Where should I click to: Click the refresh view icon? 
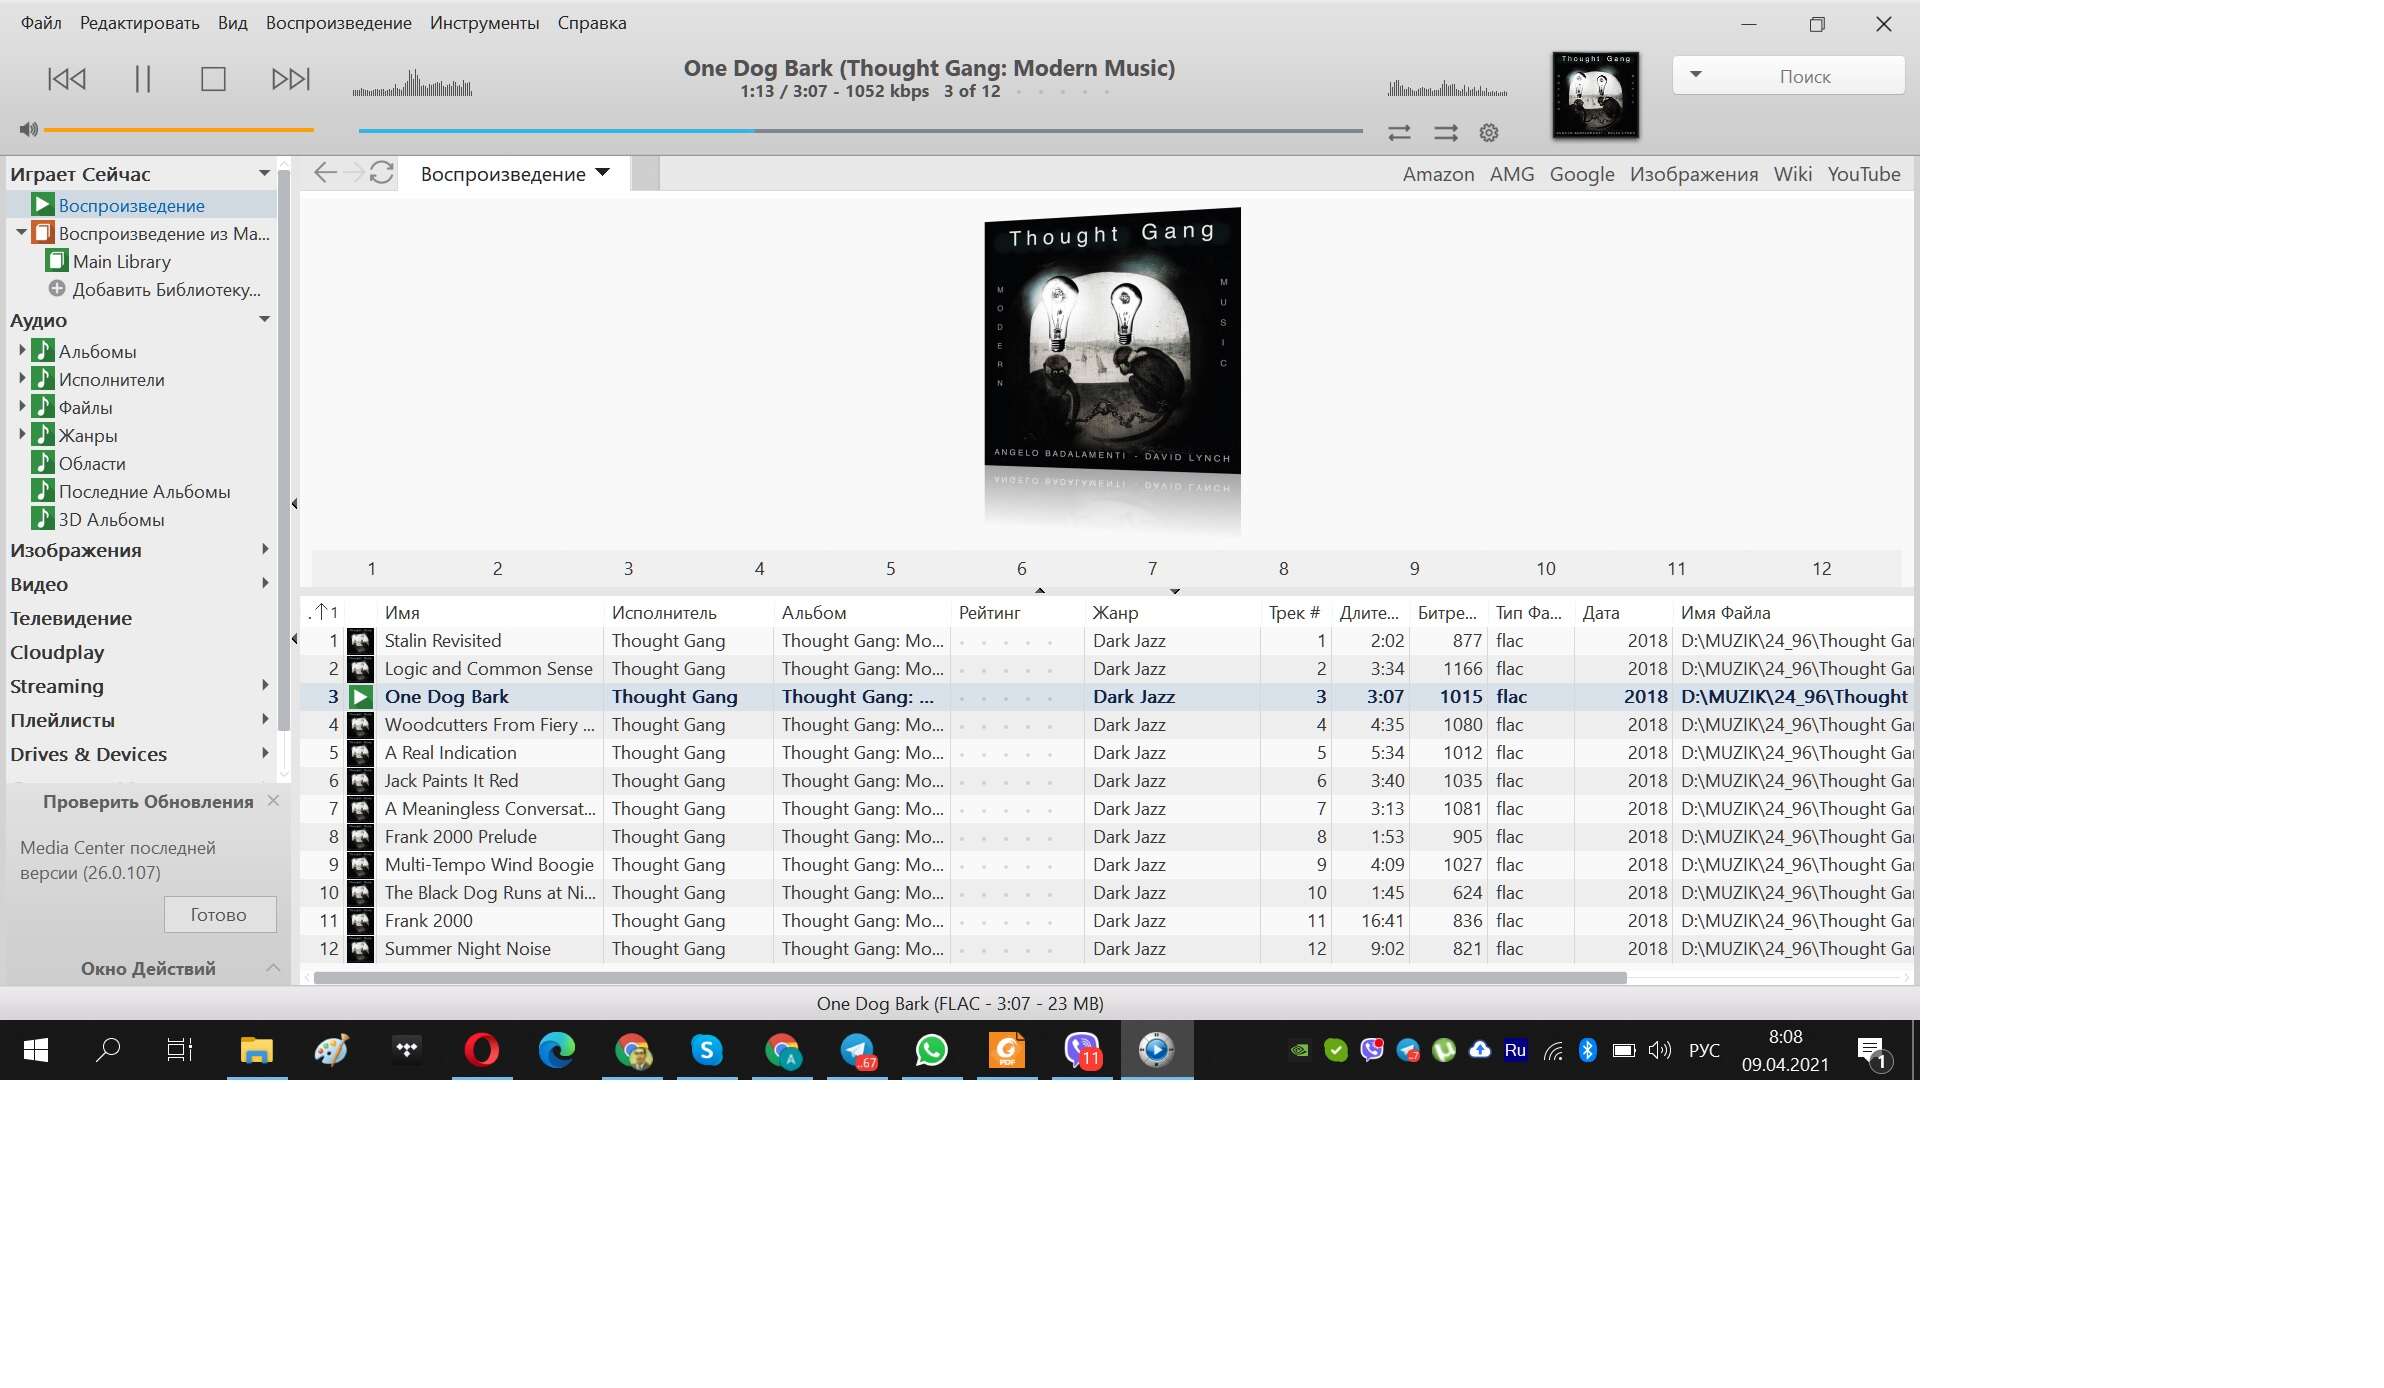[x=381, y=173]
